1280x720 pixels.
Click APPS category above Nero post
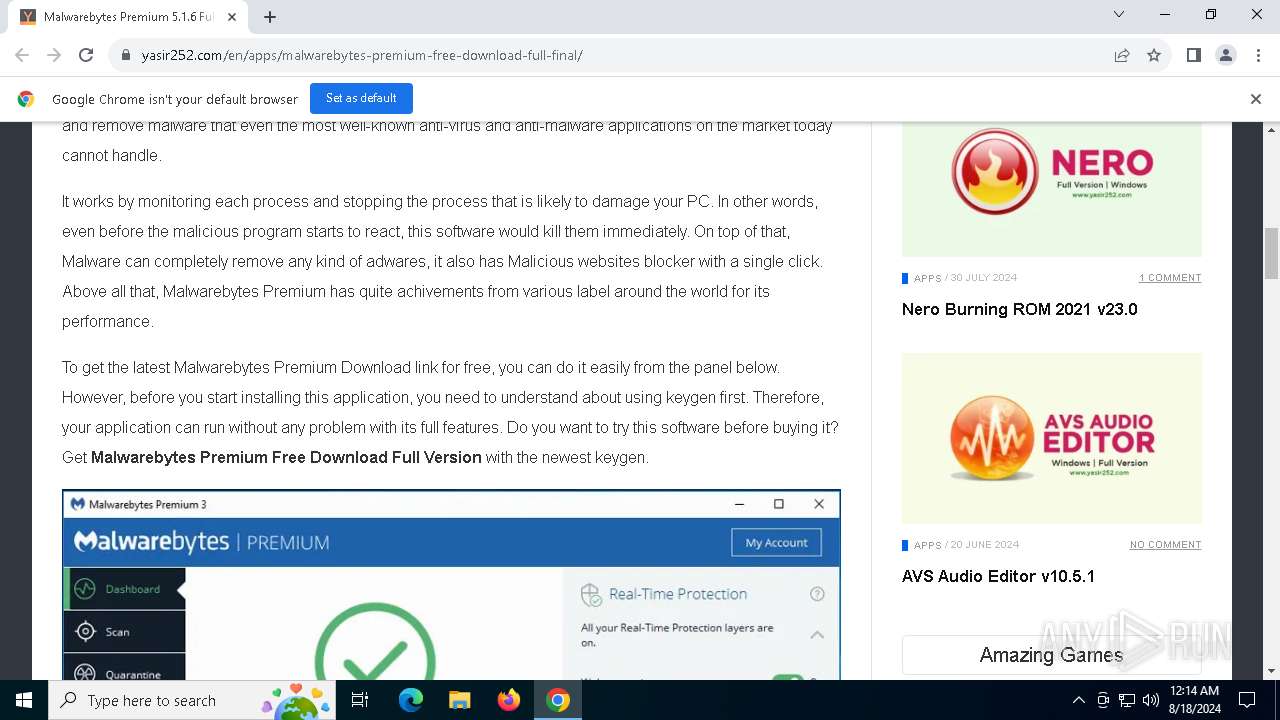click(x=927, y=278)
